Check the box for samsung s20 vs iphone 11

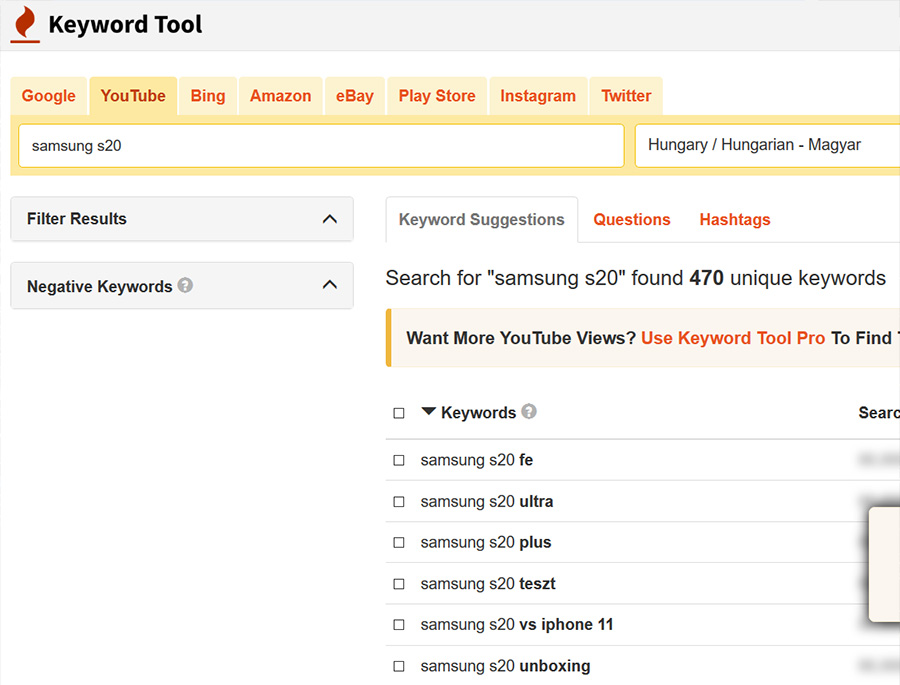(x=399, y=625)
